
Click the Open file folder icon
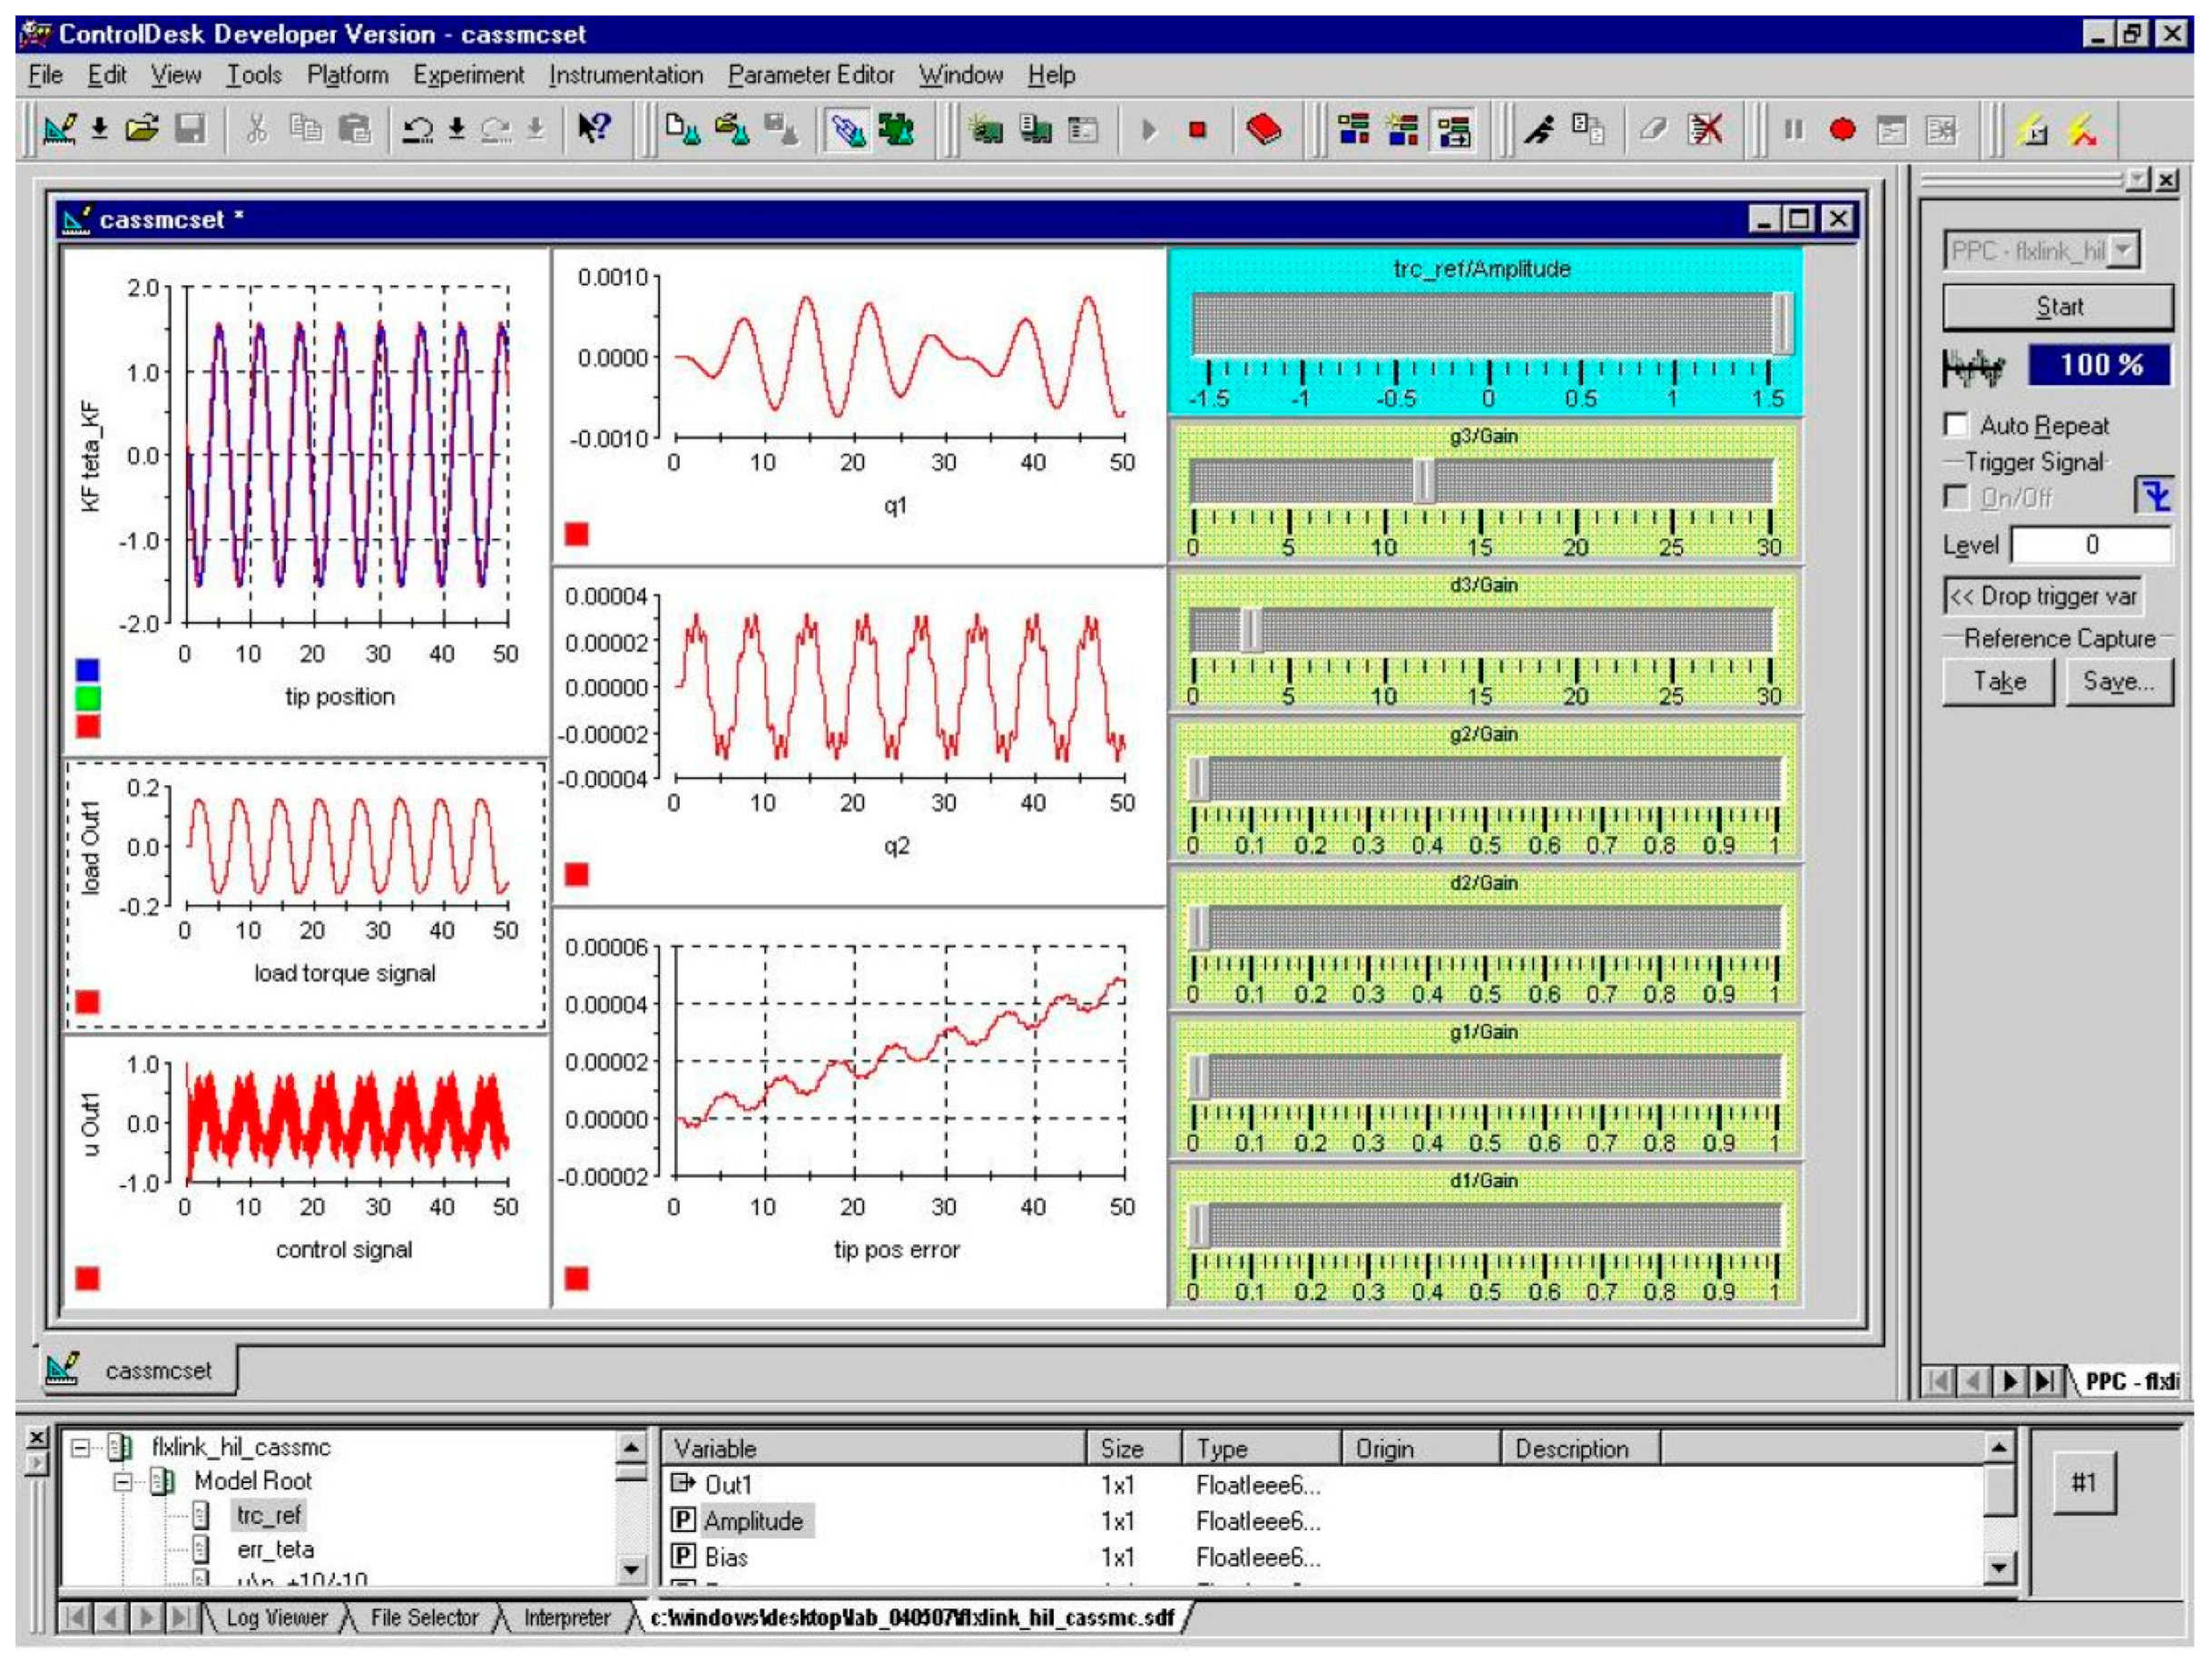tap(142, 129)
